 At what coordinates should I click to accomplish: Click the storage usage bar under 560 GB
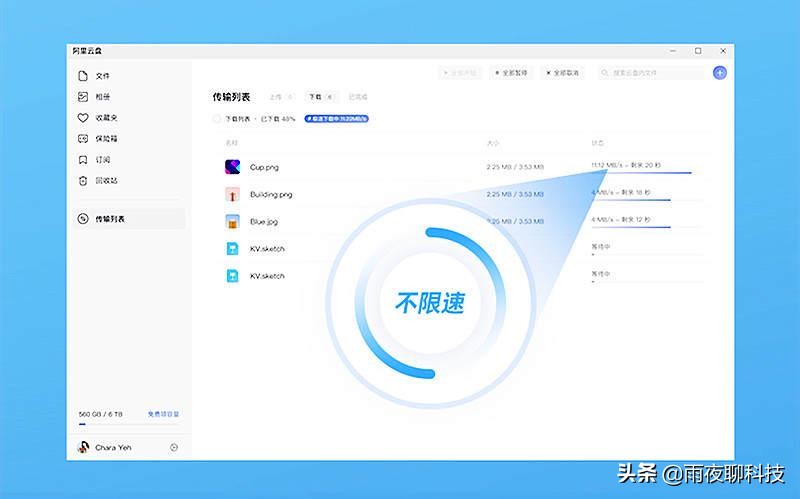click(129, 424)
